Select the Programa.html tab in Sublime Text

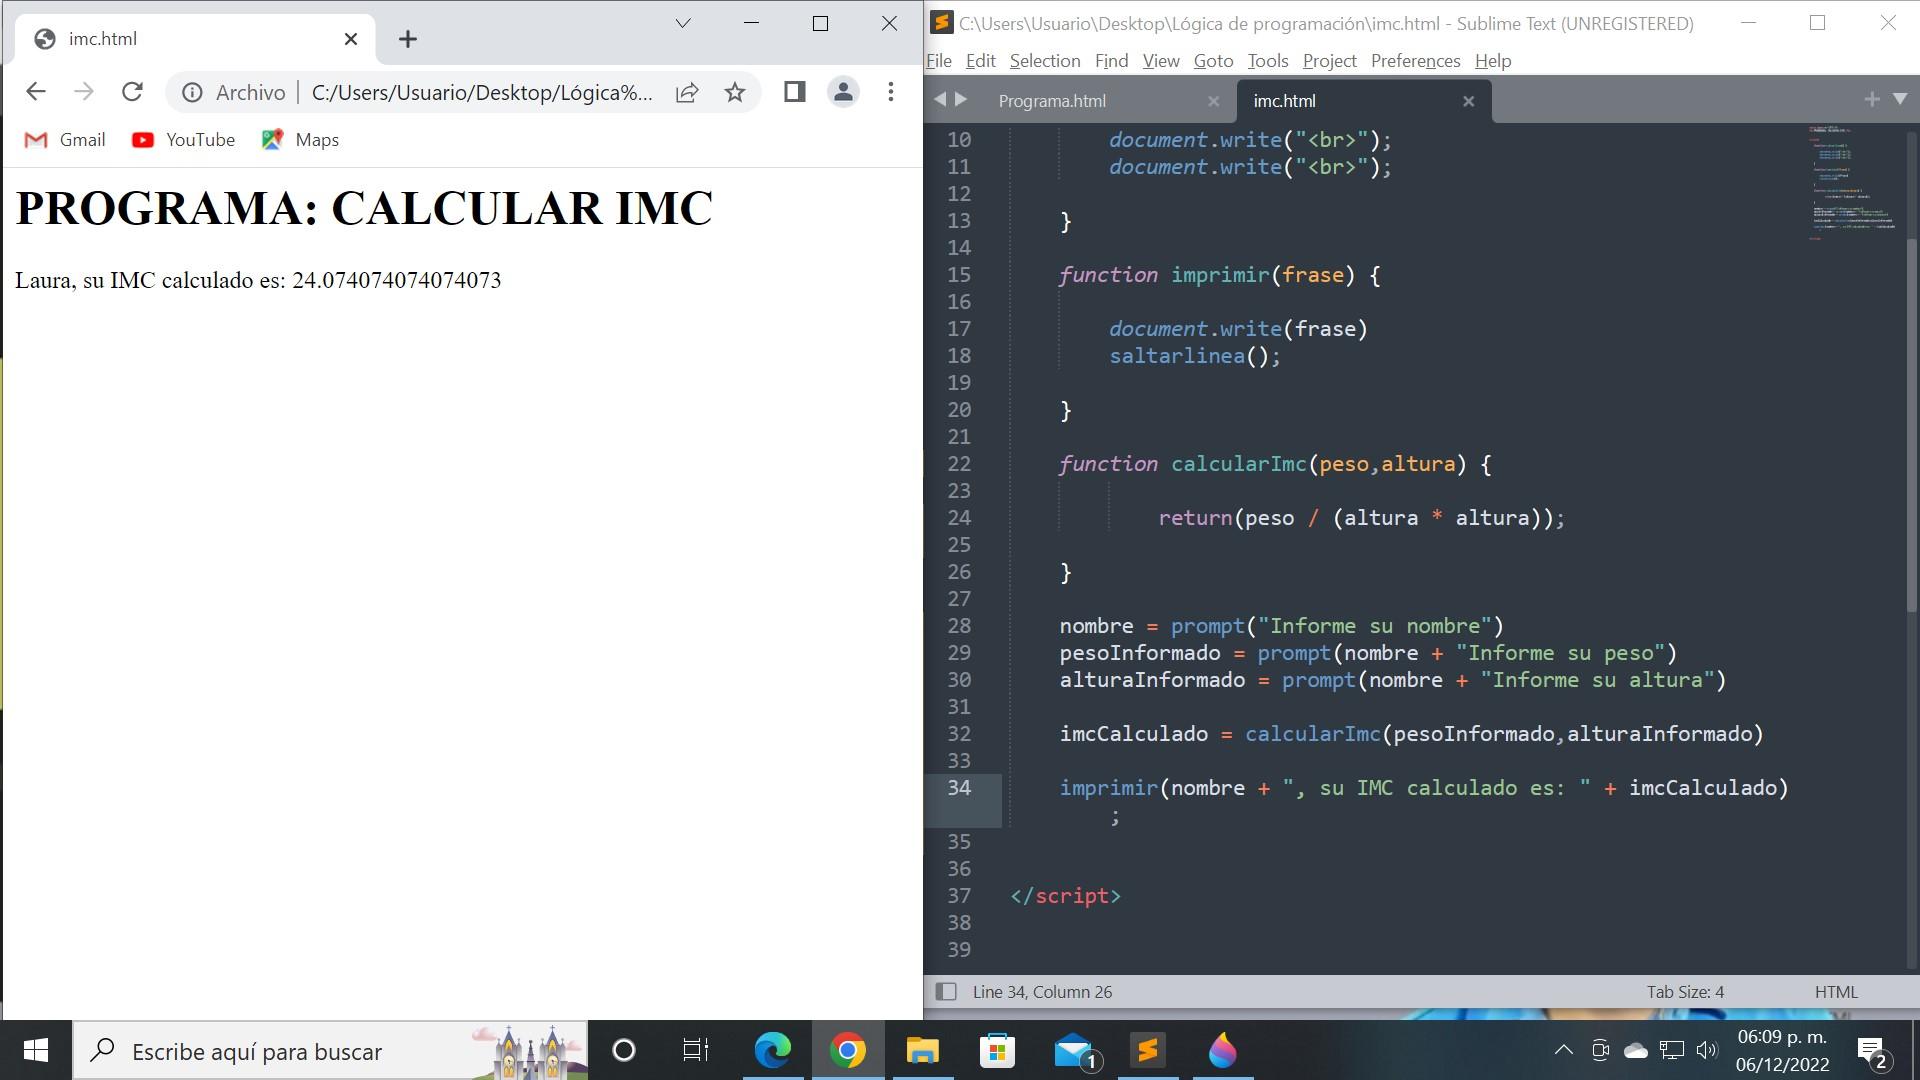pyautogui.click(x=1050, y=100)
